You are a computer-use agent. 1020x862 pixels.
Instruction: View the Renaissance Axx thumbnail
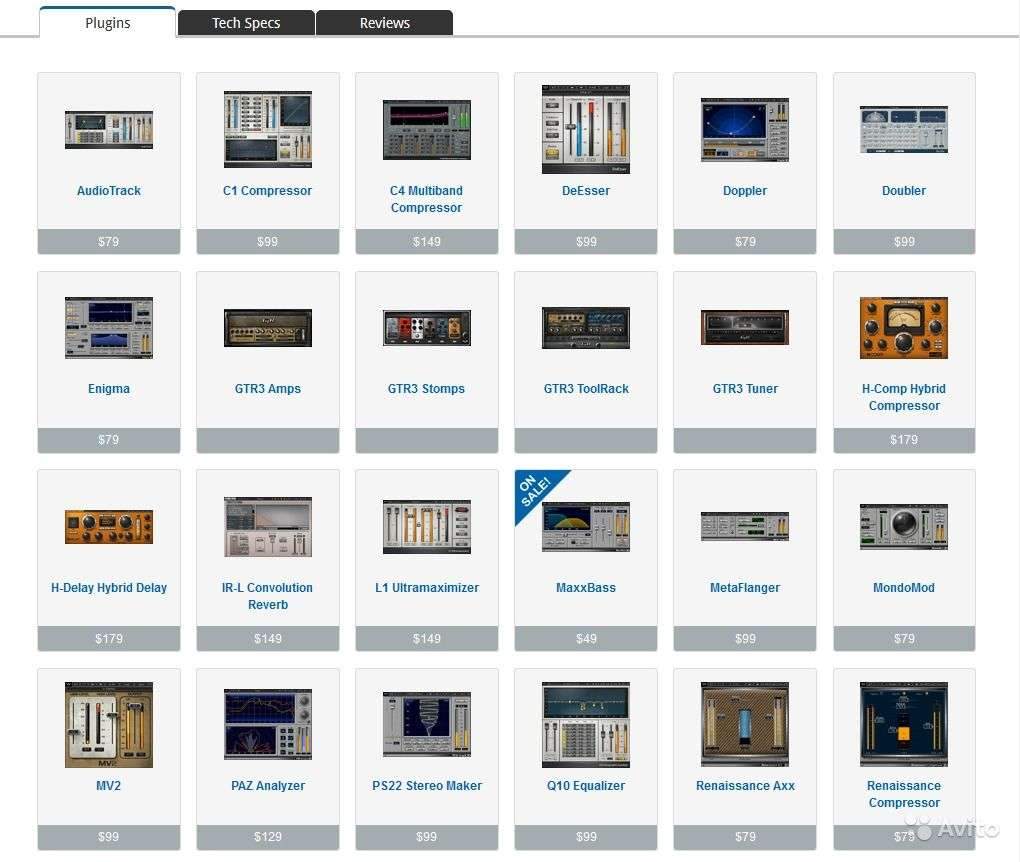(745, 725)
